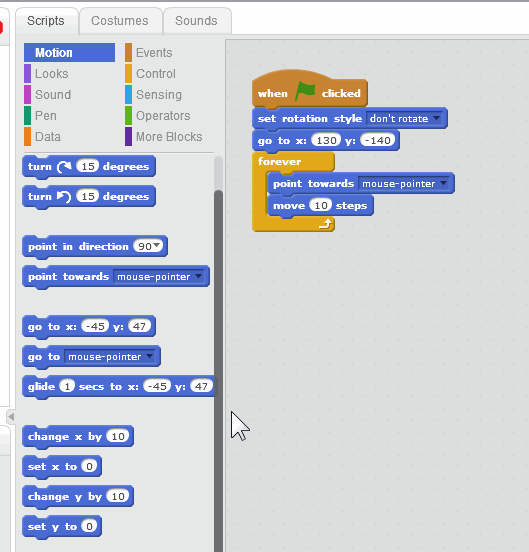529x552 pixels.
Task: Open rotation style dropdown showing don't rotate
Action: (405, 119)
